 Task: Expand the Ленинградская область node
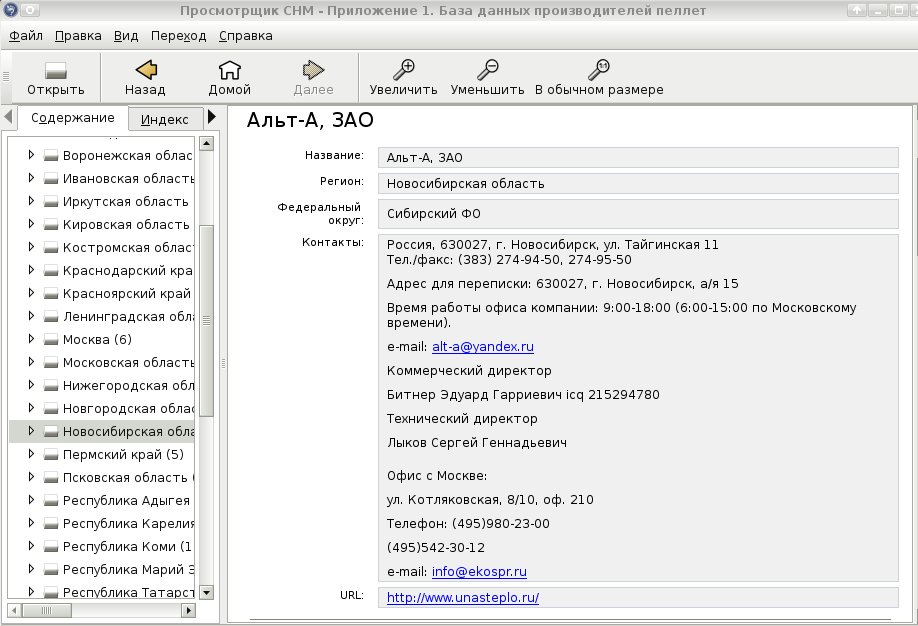point(31,316)
